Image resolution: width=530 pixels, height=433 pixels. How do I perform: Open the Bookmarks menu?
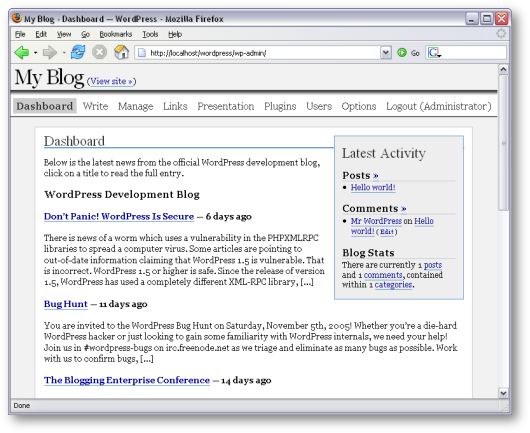tap(116, 34)
